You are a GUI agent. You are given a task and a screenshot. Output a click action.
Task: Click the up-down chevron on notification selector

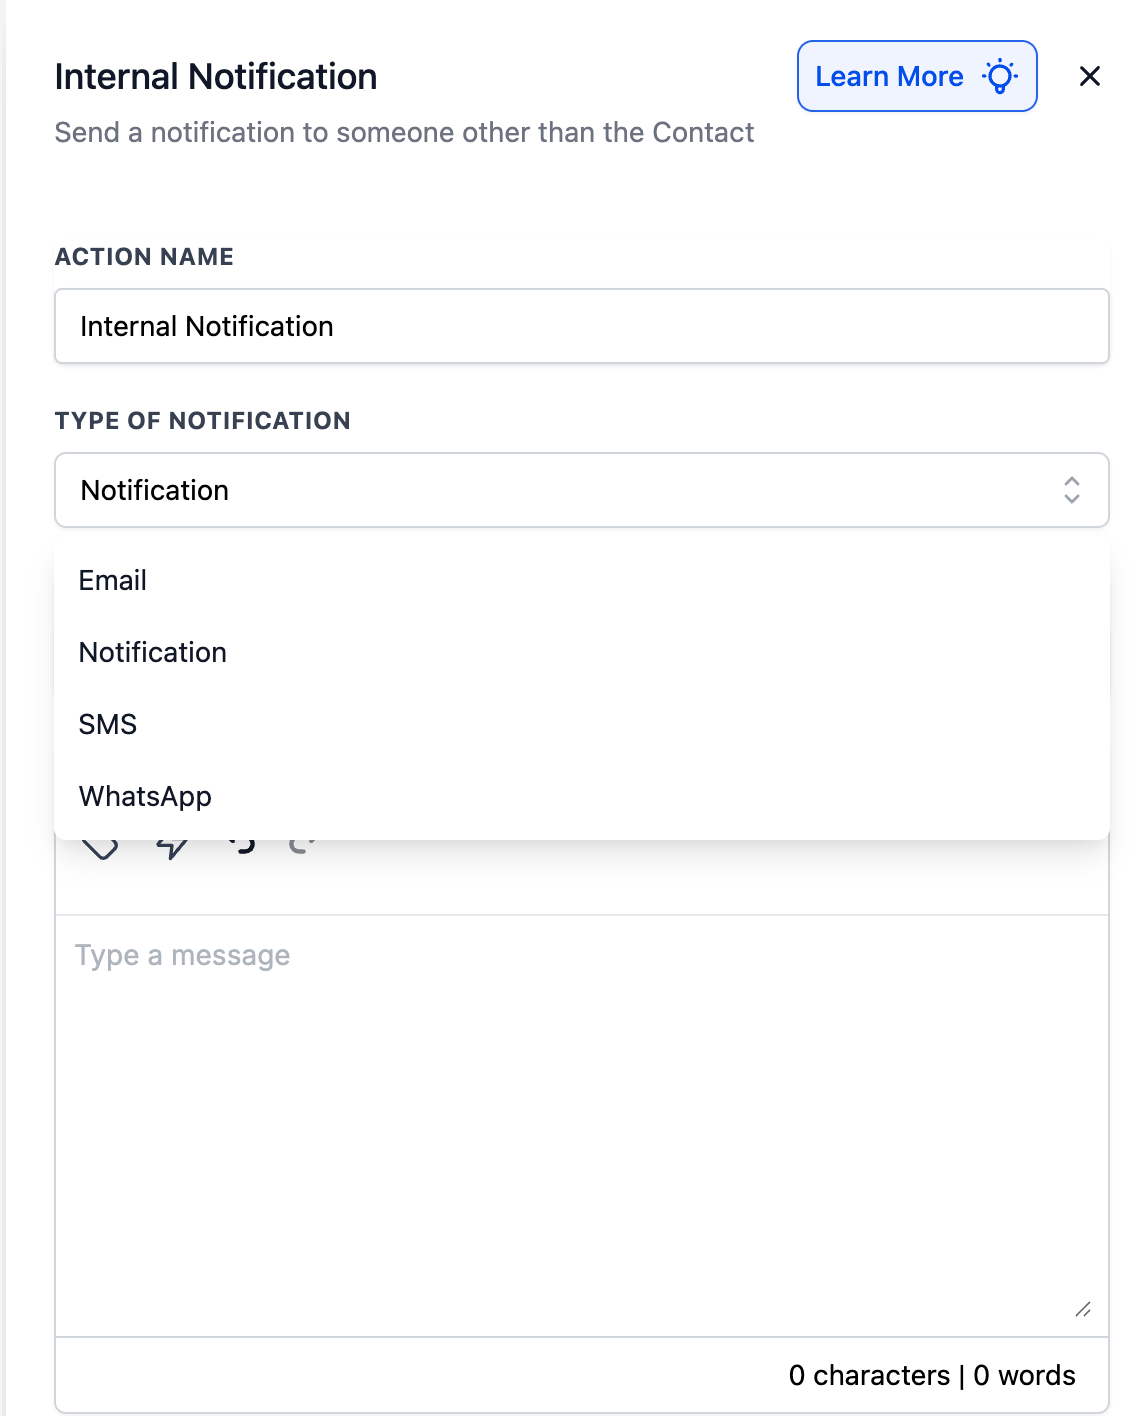click(1072, 490)
